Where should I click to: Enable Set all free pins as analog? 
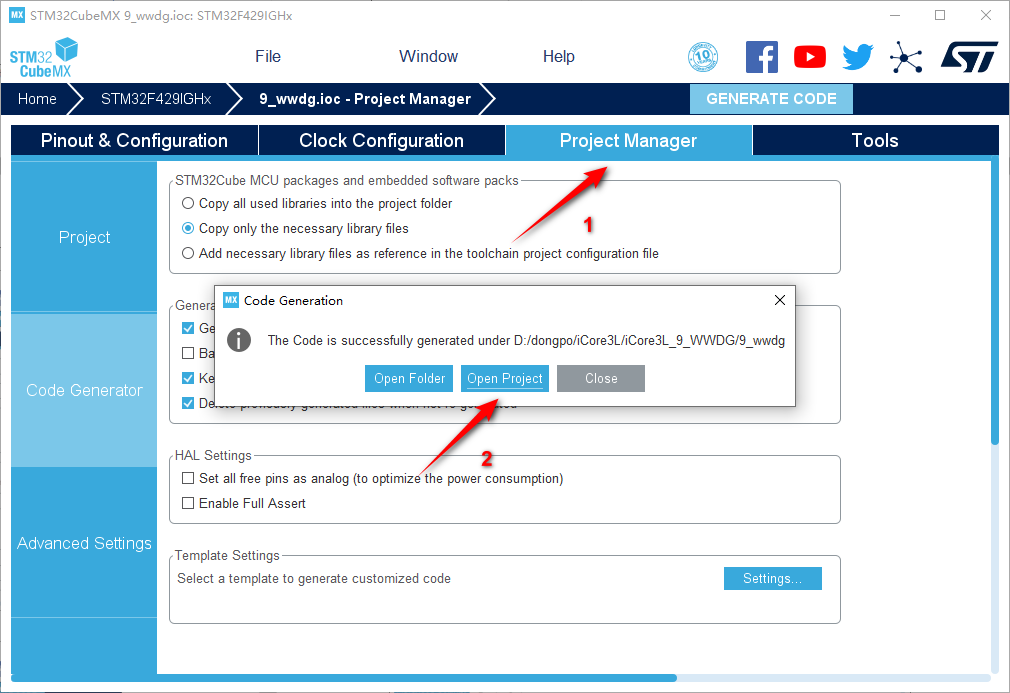pos(188,478)
